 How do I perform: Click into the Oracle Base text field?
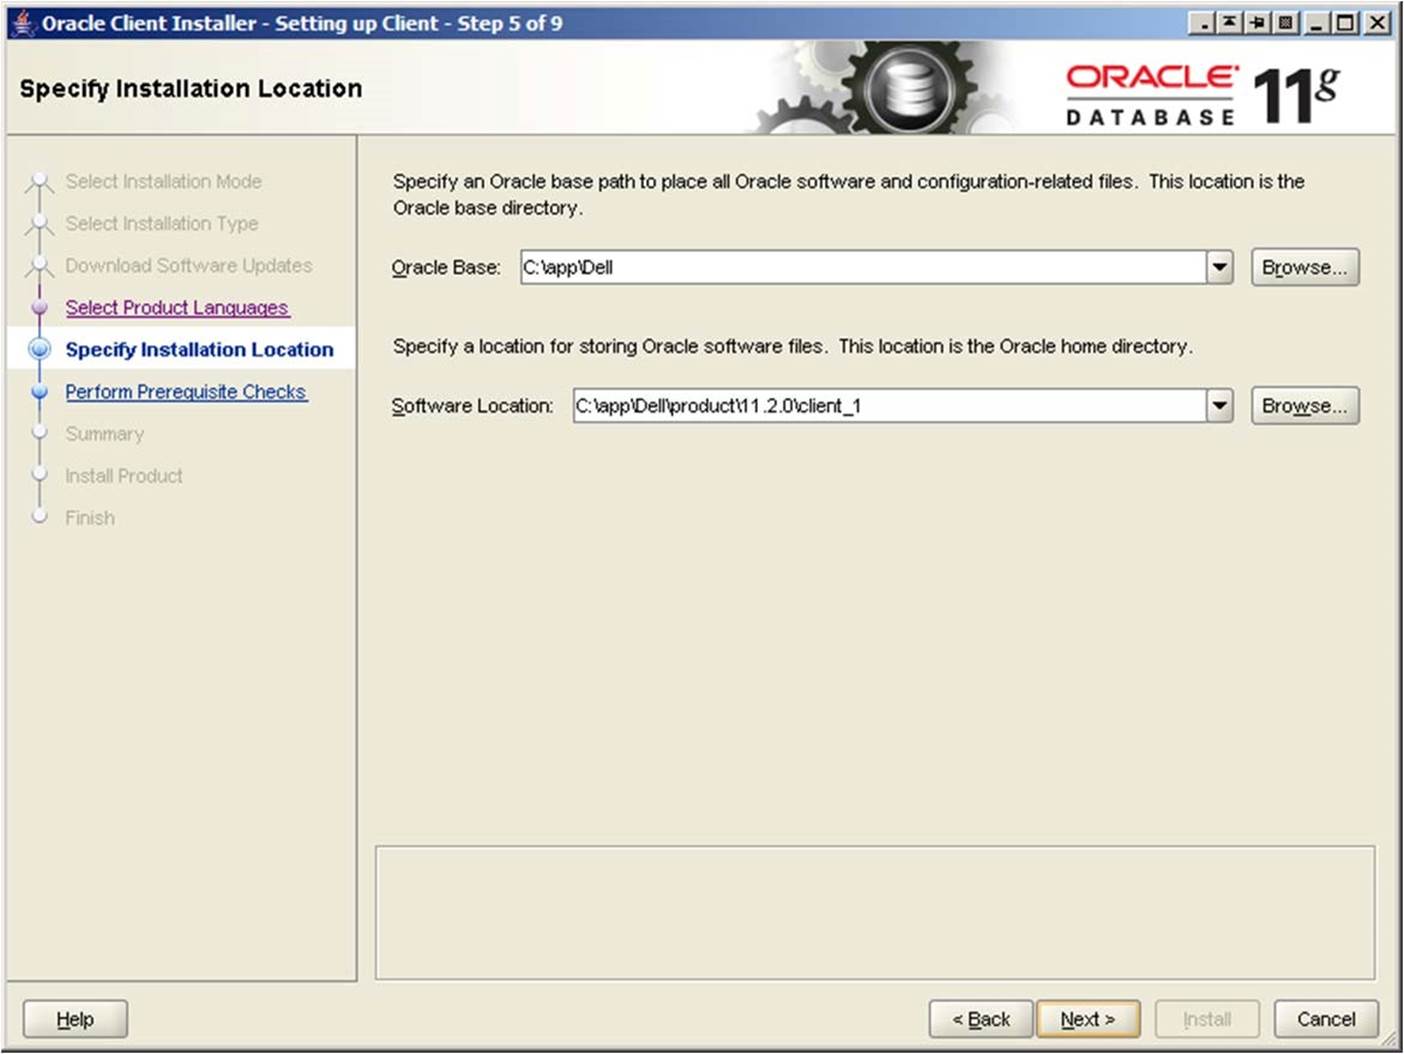[860, 267]
